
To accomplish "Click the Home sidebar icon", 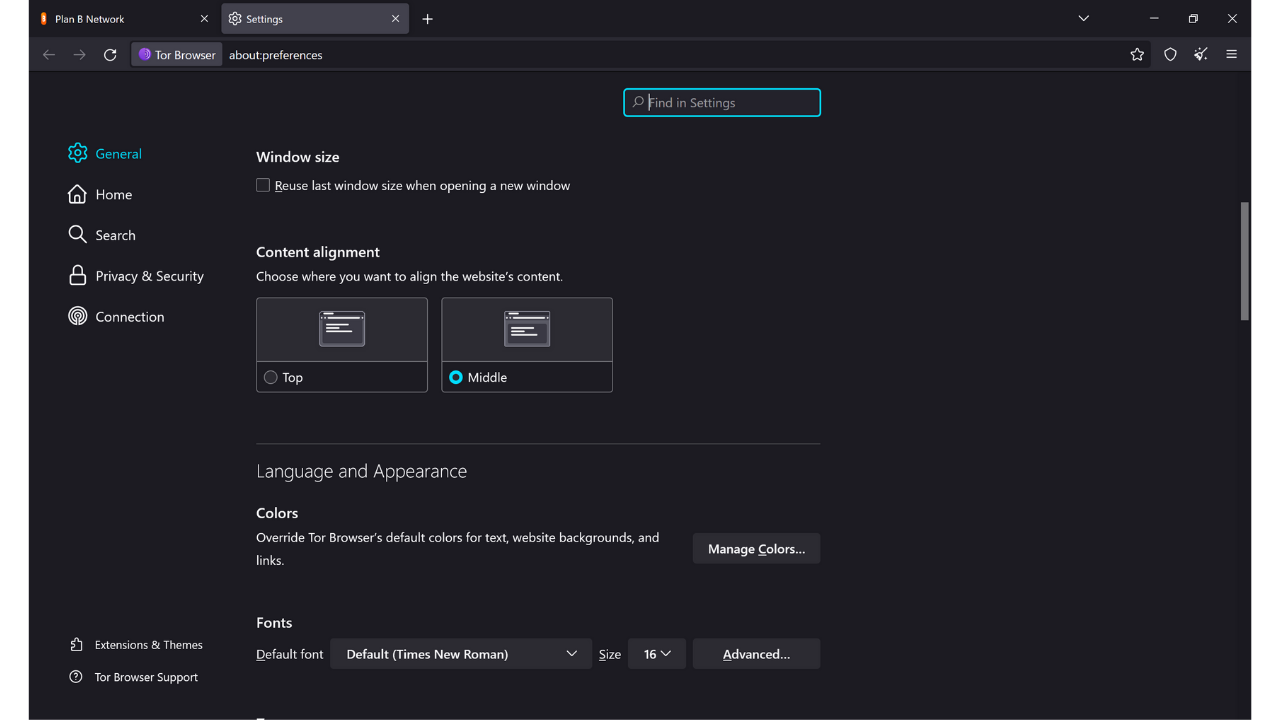I will (x=78, y=194).
